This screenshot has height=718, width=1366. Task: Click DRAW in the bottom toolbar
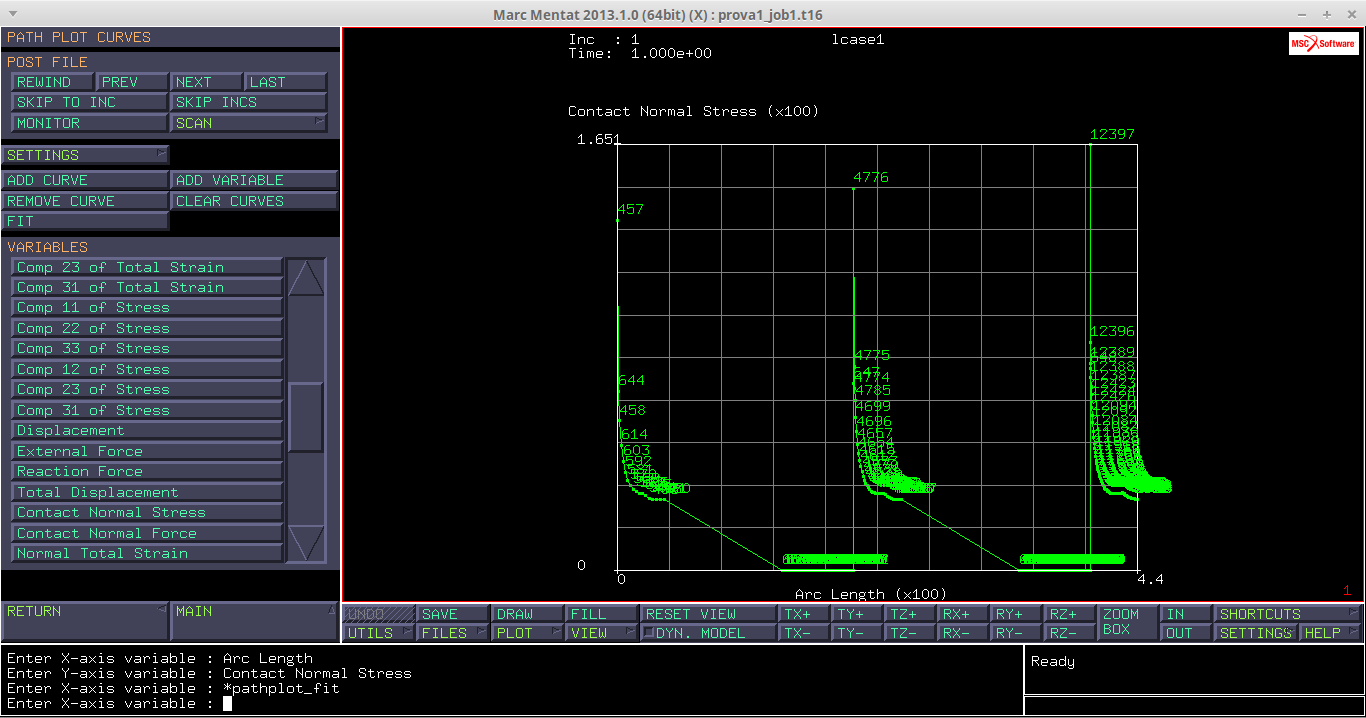[x=527, y=614]
